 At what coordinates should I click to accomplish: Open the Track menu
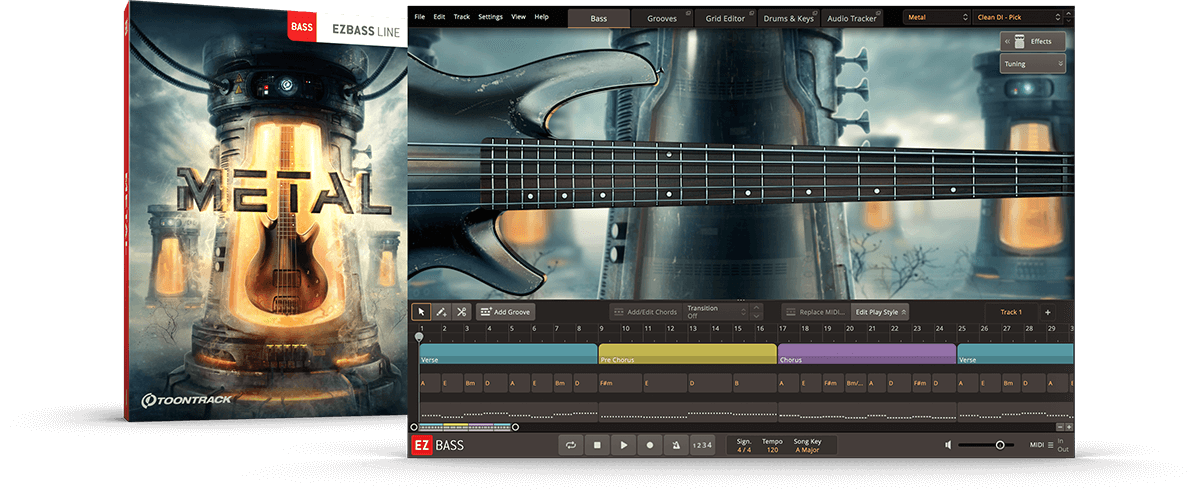[461, 17]
